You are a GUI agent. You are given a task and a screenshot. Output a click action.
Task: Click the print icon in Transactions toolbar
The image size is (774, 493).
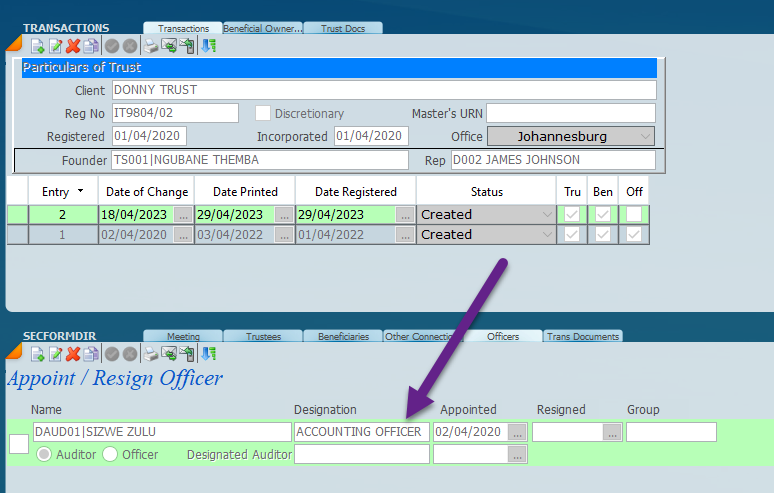pos(151,46)
